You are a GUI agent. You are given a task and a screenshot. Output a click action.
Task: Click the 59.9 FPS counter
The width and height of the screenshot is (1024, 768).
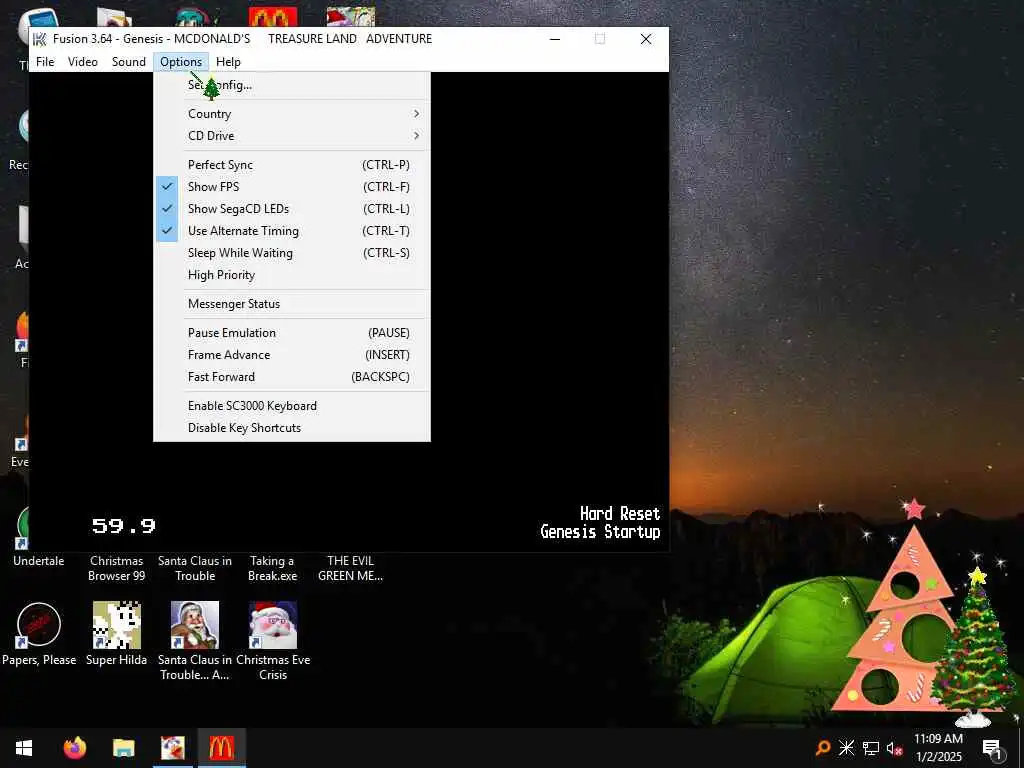(x=123, y=526)
